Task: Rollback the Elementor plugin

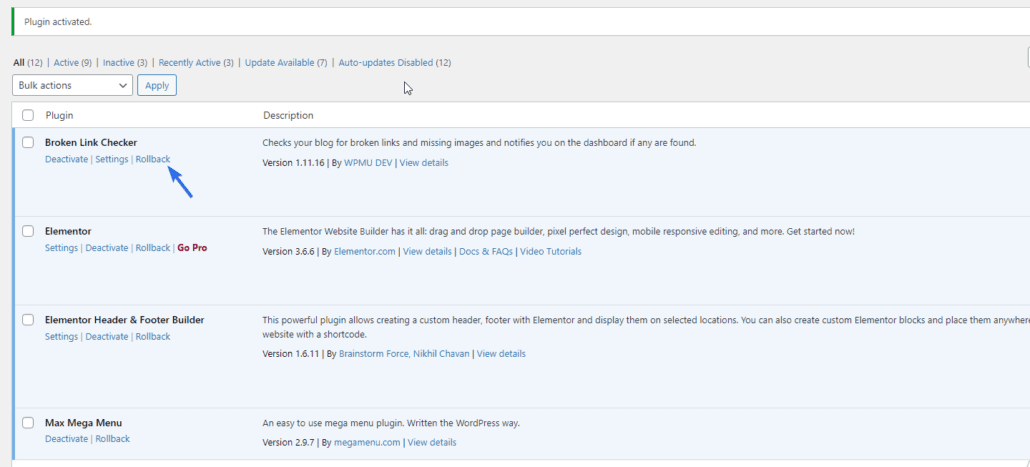Action: coord(153,248)
